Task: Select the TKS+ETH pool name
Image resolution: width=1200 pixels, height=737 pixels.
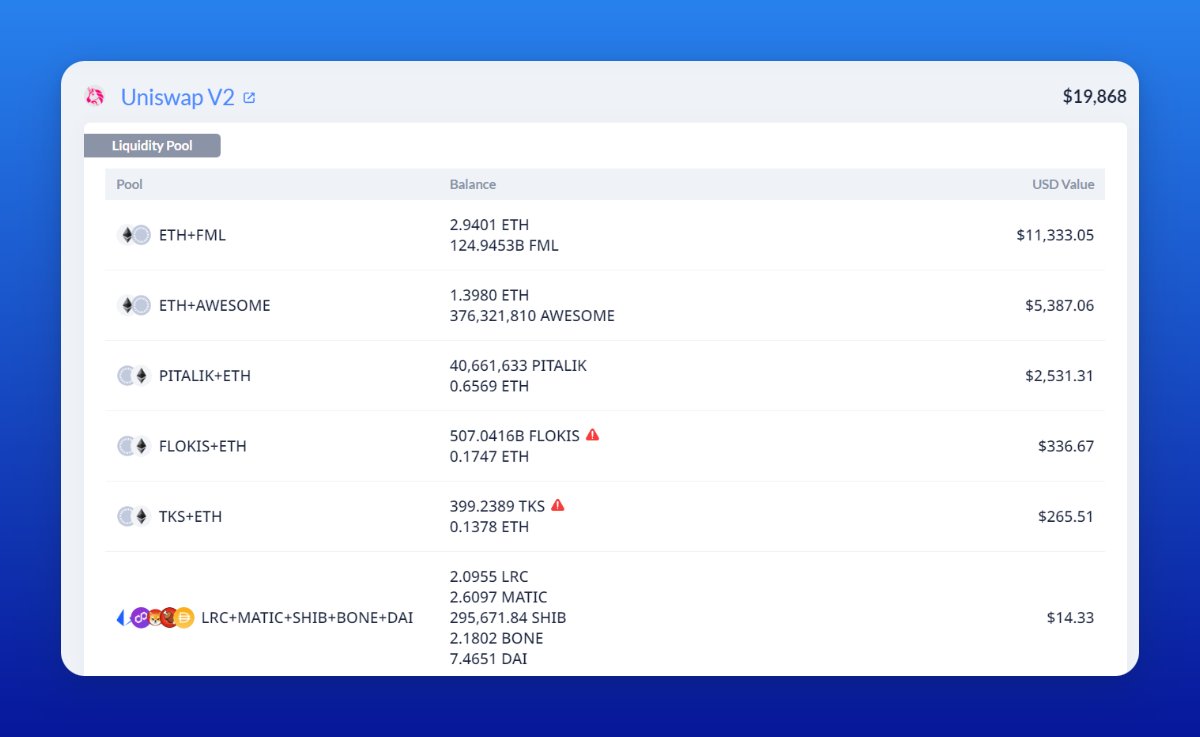Action: [x=191, y=517]
